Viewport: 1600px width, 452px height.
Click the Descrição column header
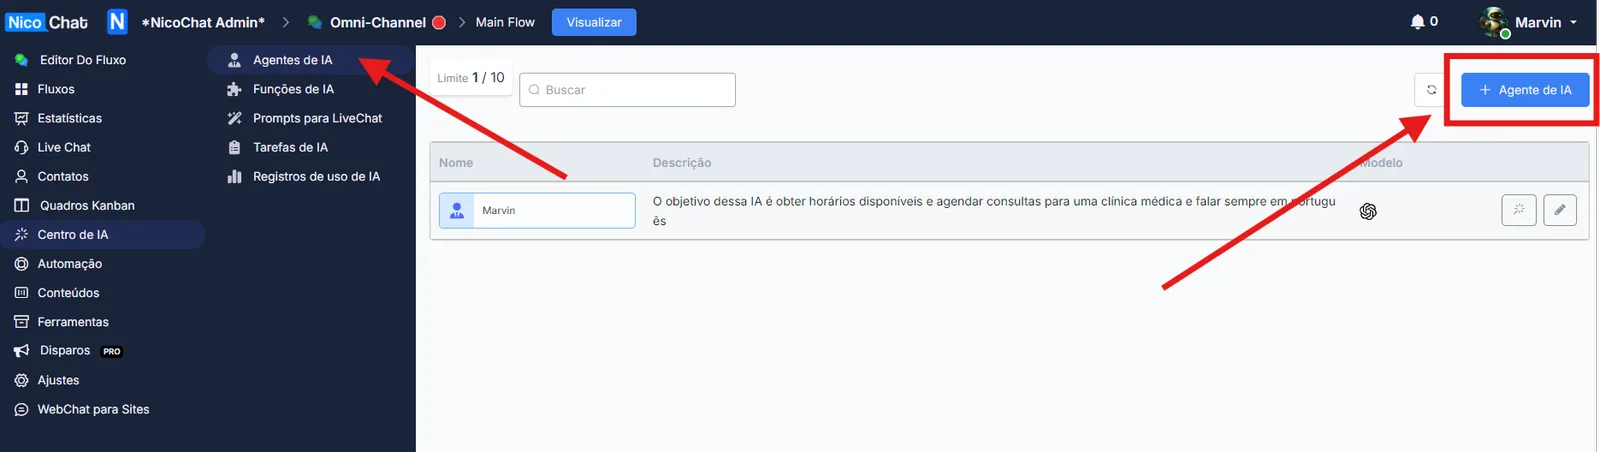(x=682, y=163)
